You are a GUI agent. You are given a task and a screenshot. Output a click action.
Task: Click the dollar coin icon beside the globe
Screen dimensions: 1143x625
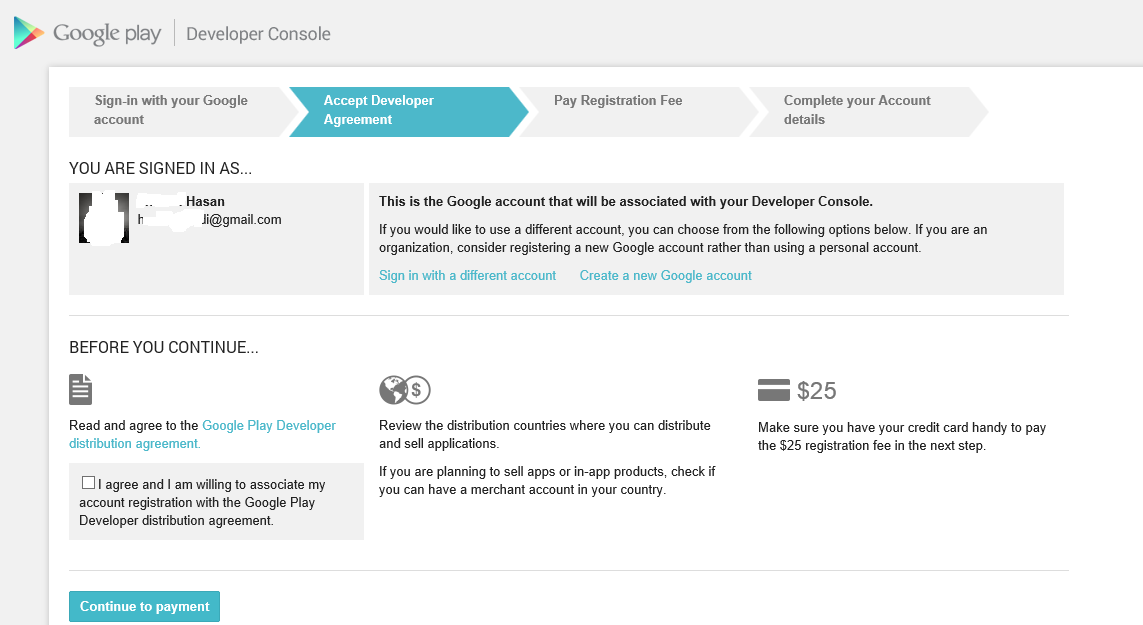click(x=417, y=390)
